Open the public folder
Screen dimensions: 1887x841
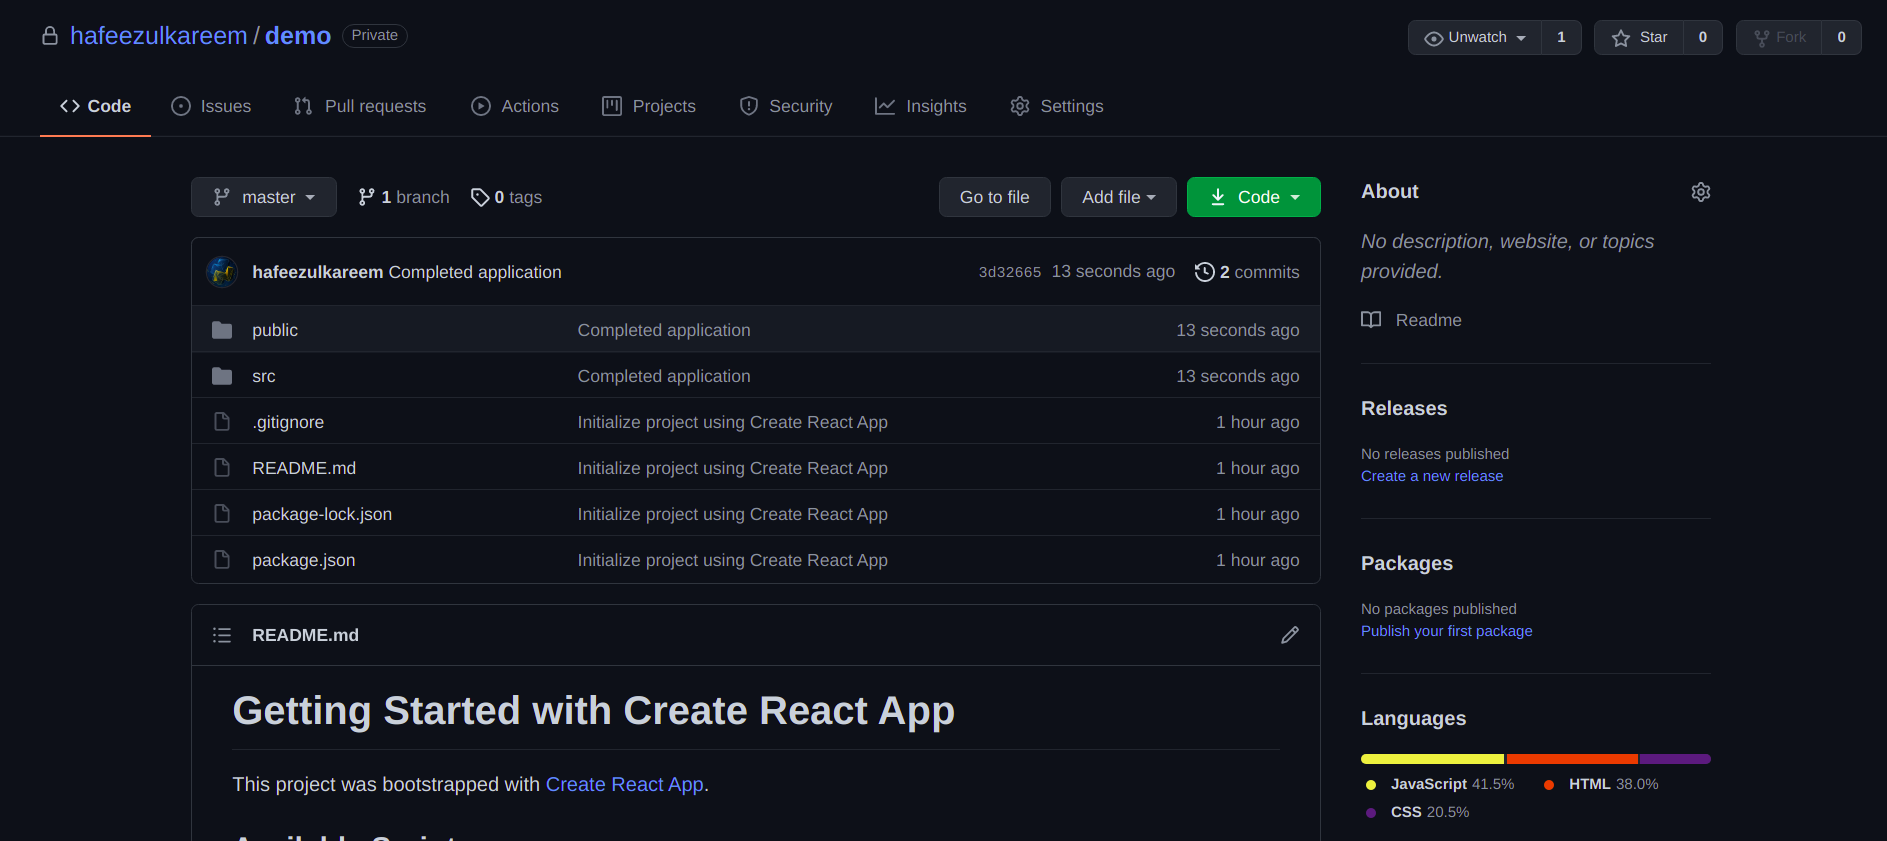[x=275, y=330]
